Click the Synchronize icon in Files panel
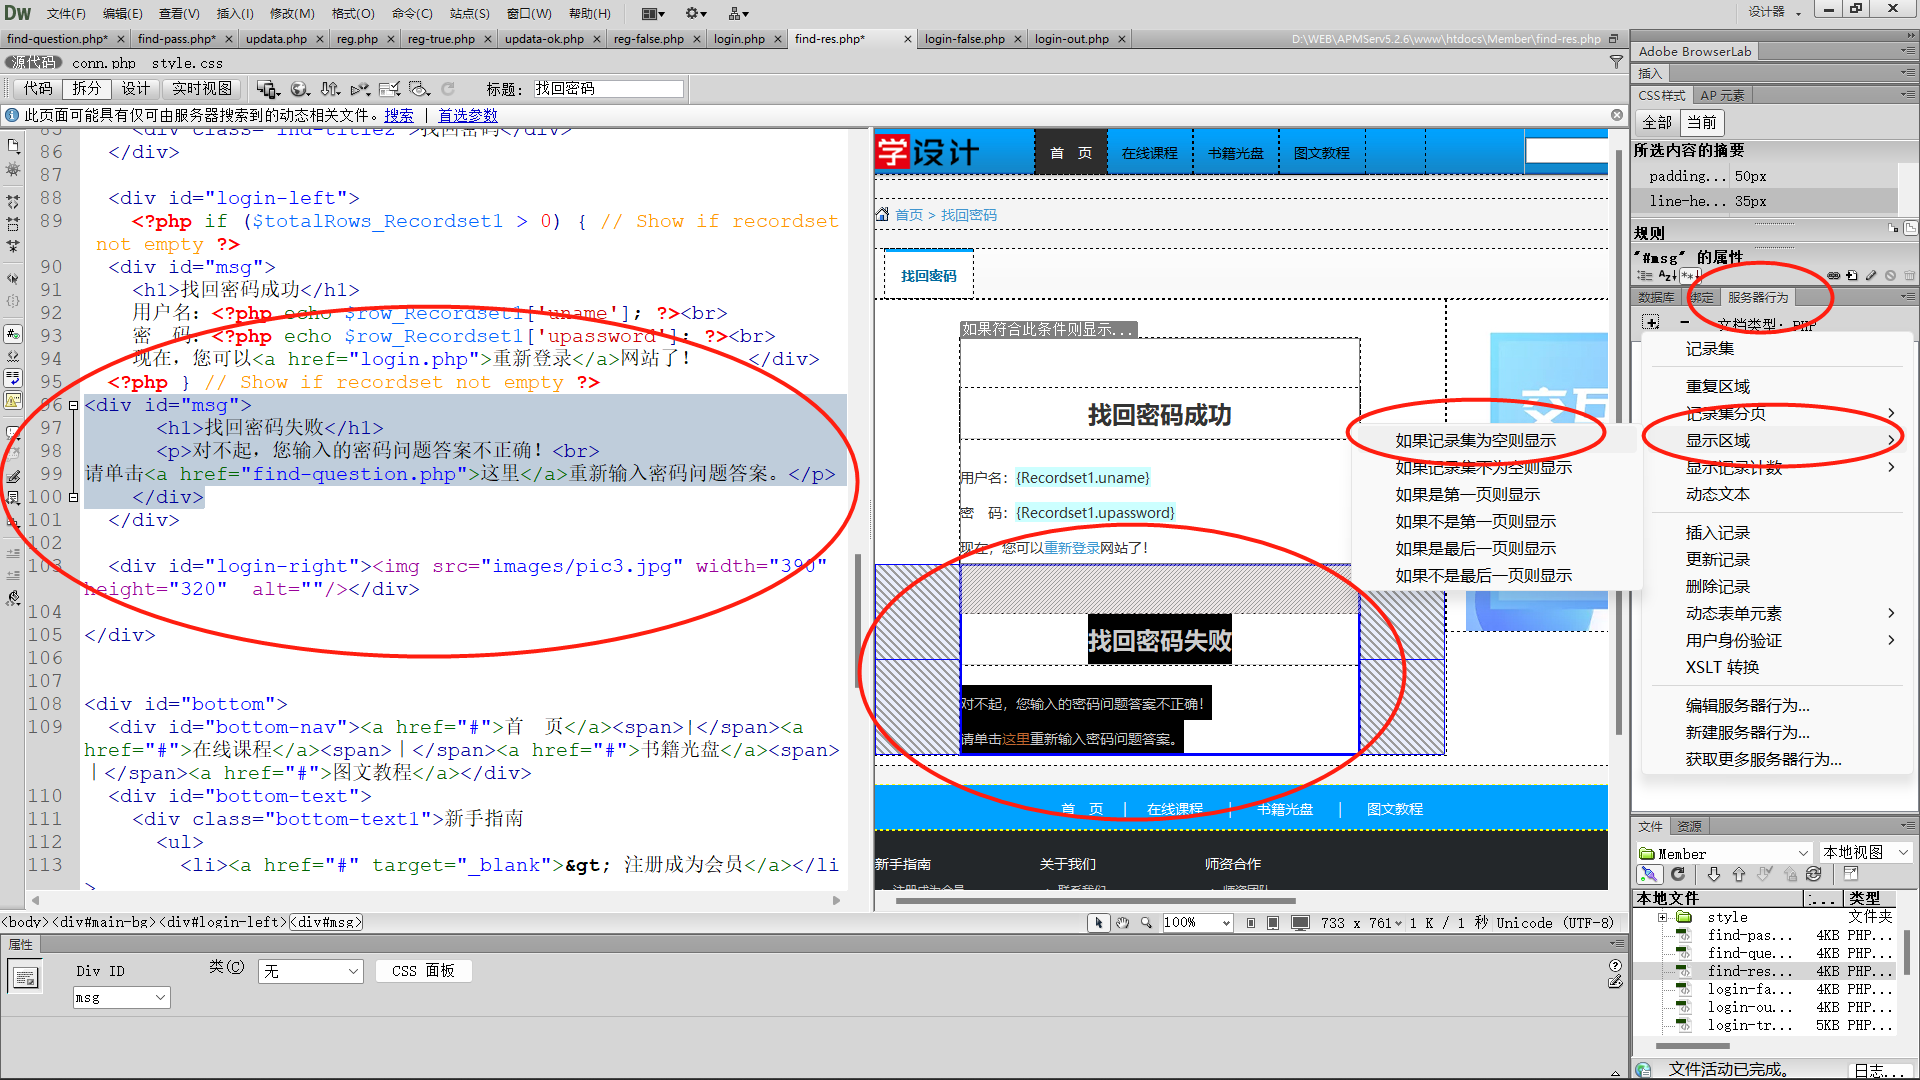 tap(1815, 873)
